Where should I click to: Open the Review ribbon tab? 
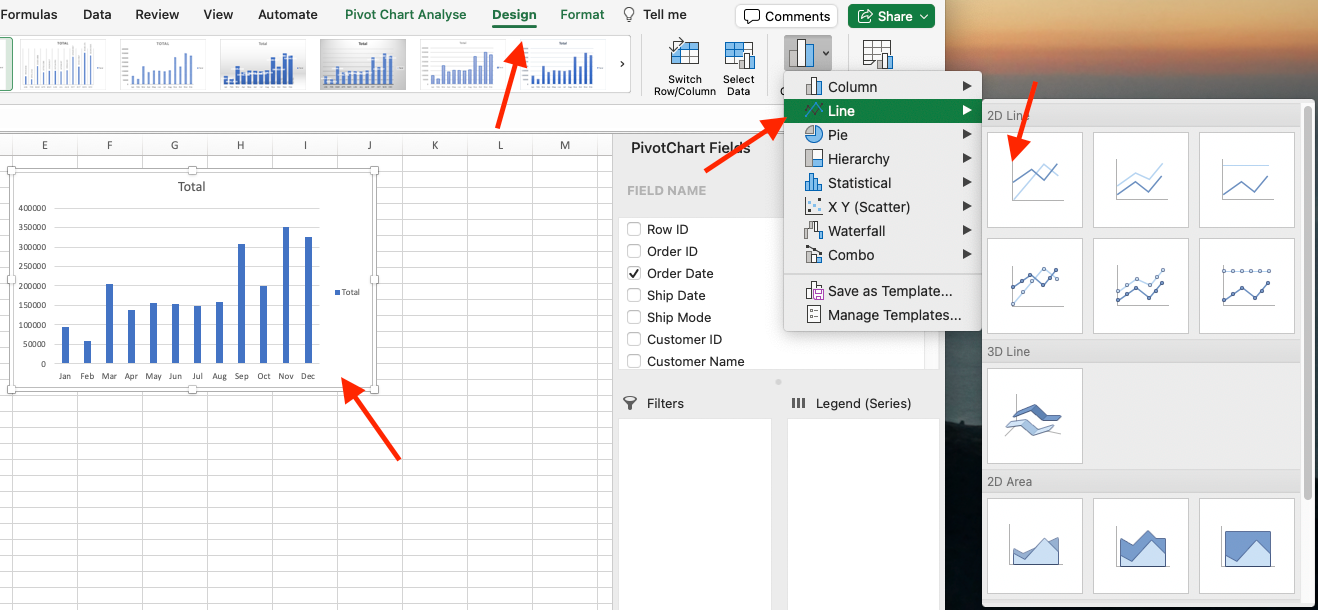(x=157, y=15)
